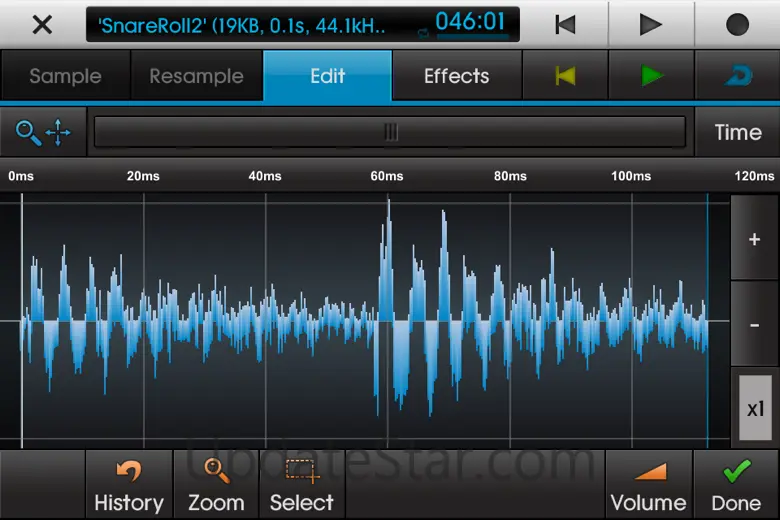Open the History undo menu

pos(129,486)
